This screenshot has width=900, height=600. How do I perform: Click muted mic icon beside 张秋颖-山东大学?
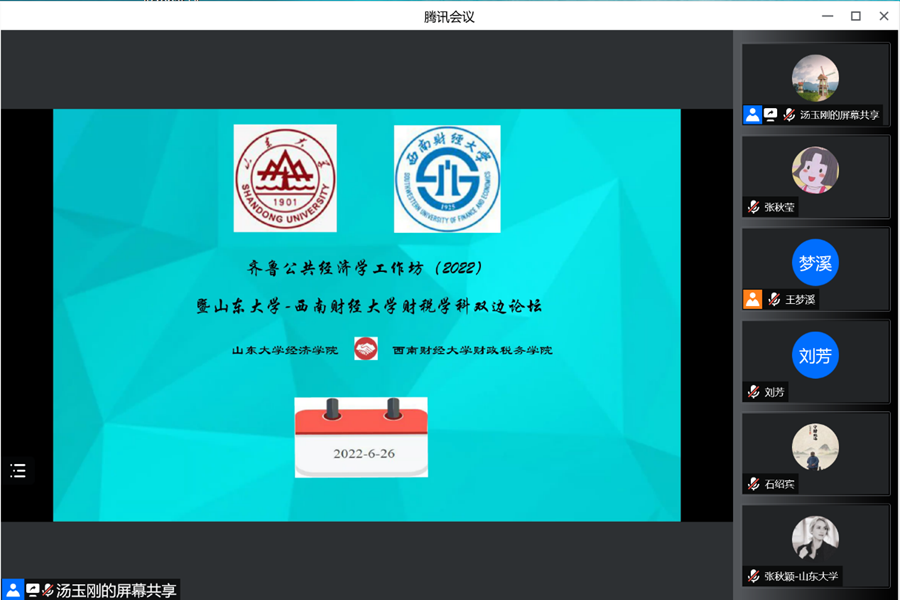click(x=754, y=576)
